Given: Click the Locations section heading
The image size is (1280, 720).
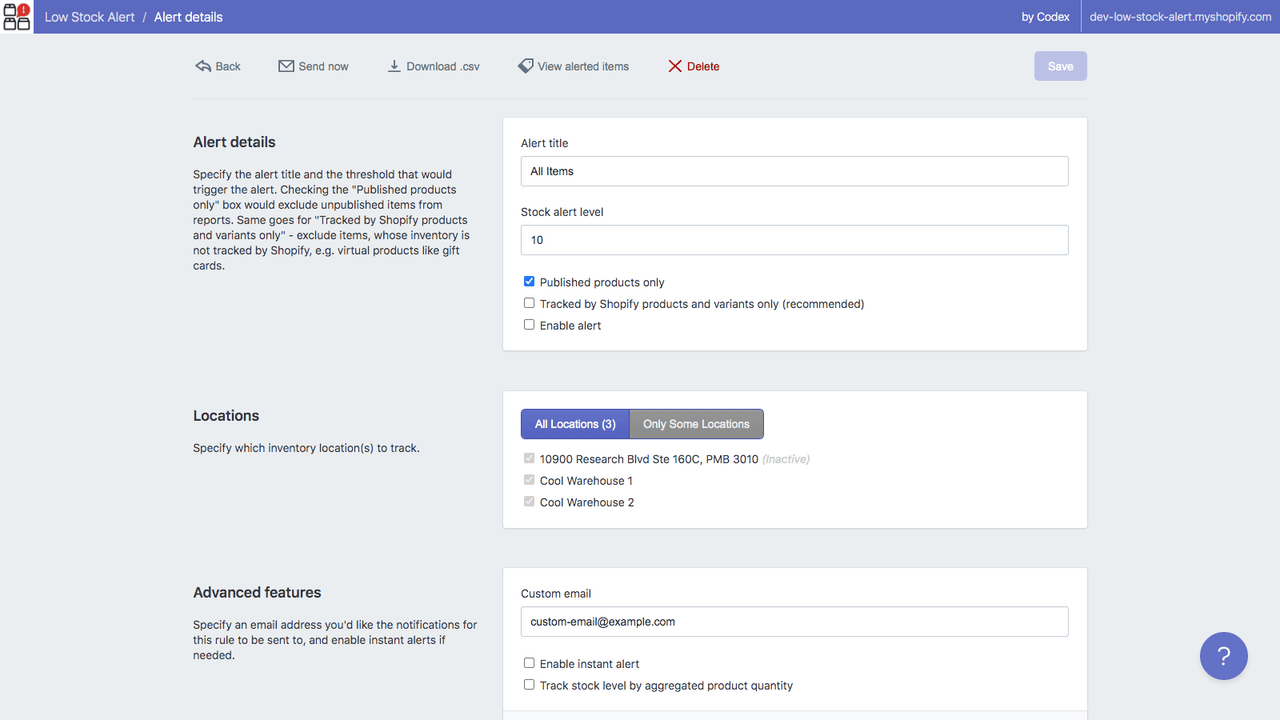Looking at the screenshot, I should pos(226,416).
